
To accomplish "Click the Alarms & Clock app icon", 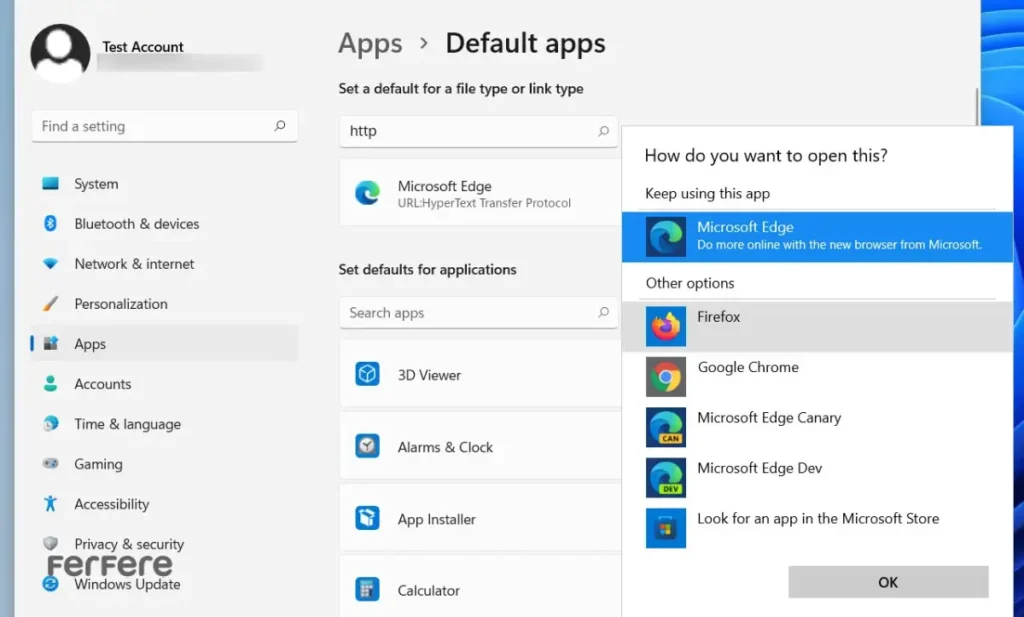I will click(368, 447).
